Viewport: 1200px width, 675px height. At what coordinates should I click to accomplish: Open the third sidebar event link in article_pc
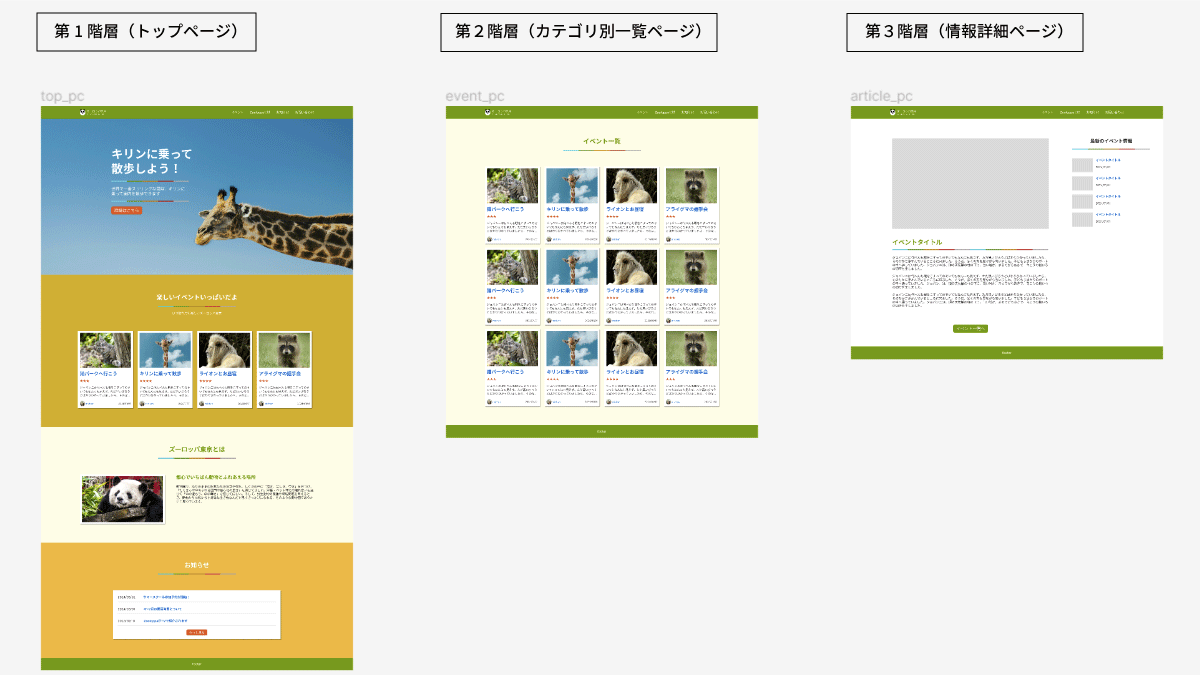(x=1108, y=196)
